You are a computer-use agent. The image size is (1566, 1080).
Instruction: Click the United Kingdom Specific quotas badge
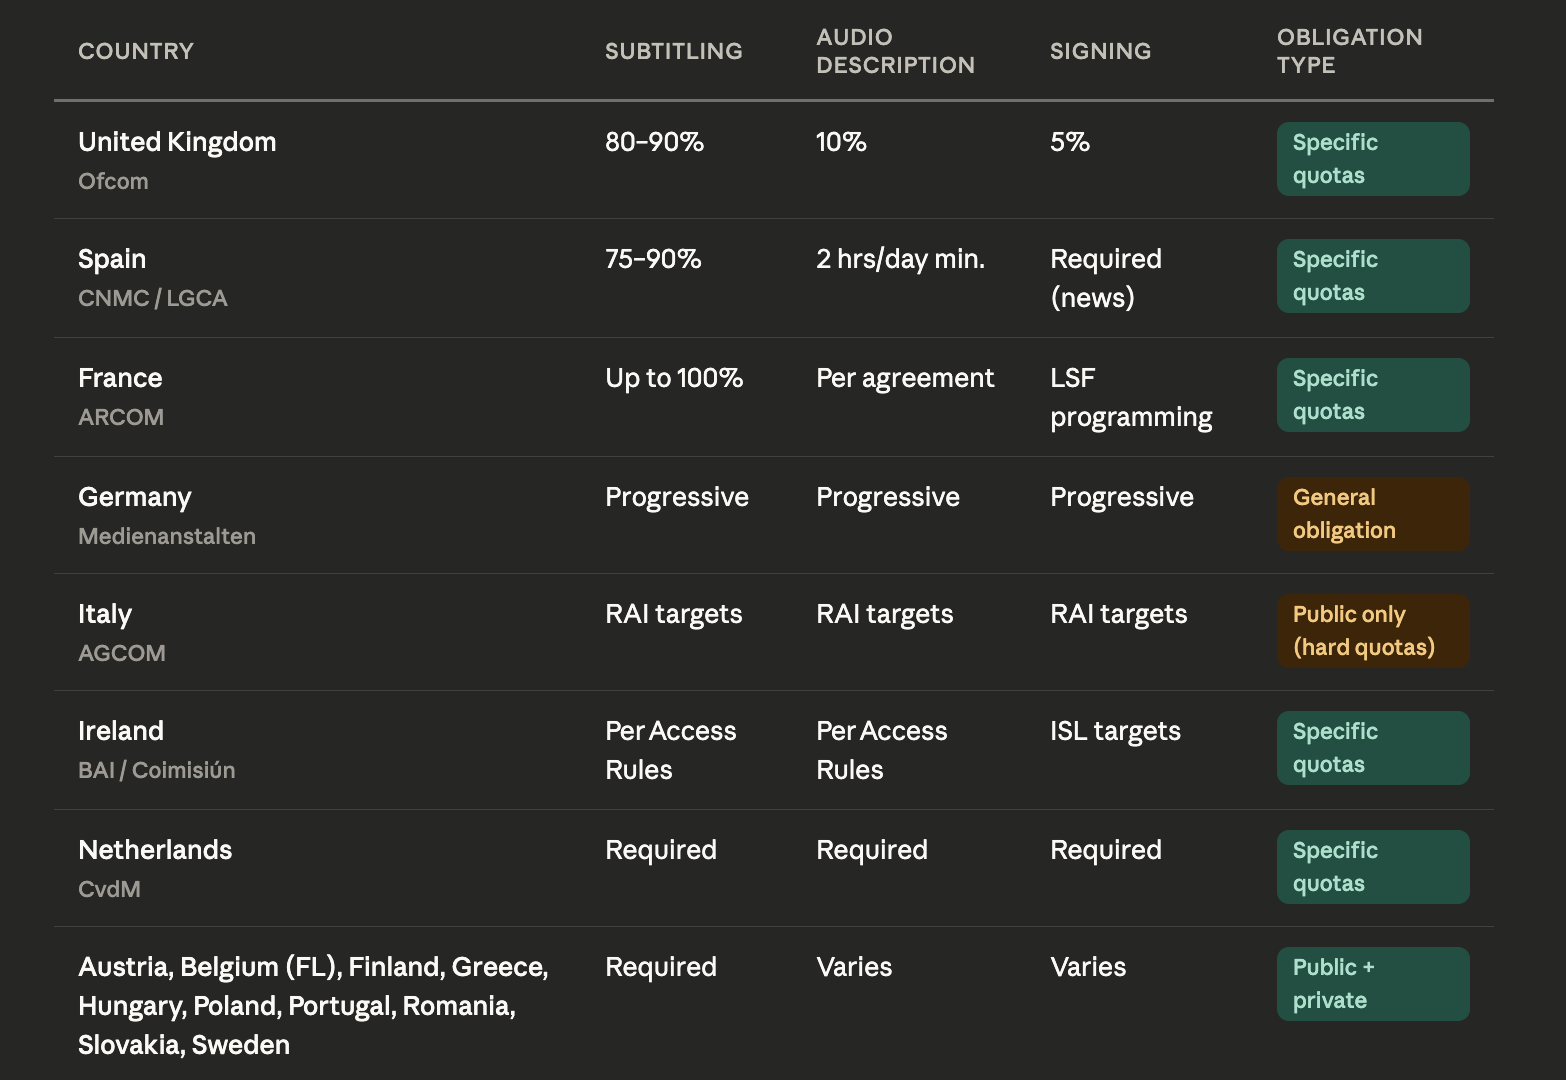coord(1372,159)
